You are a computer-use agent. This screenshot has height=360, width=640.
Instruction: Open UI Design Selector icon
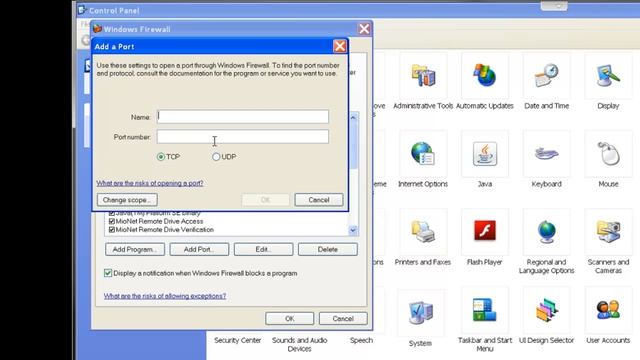tap(546, 311)
